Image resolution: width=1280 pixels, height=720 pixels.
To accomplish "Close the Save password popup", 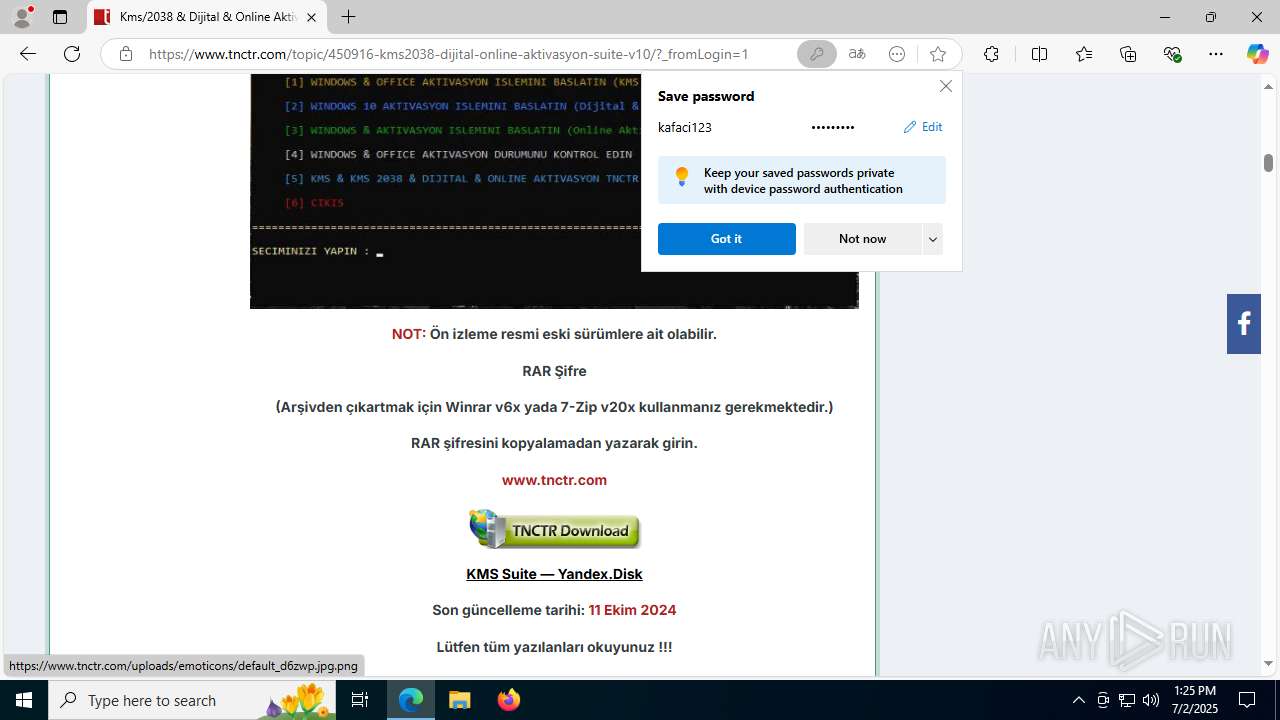I will point(946,86).
